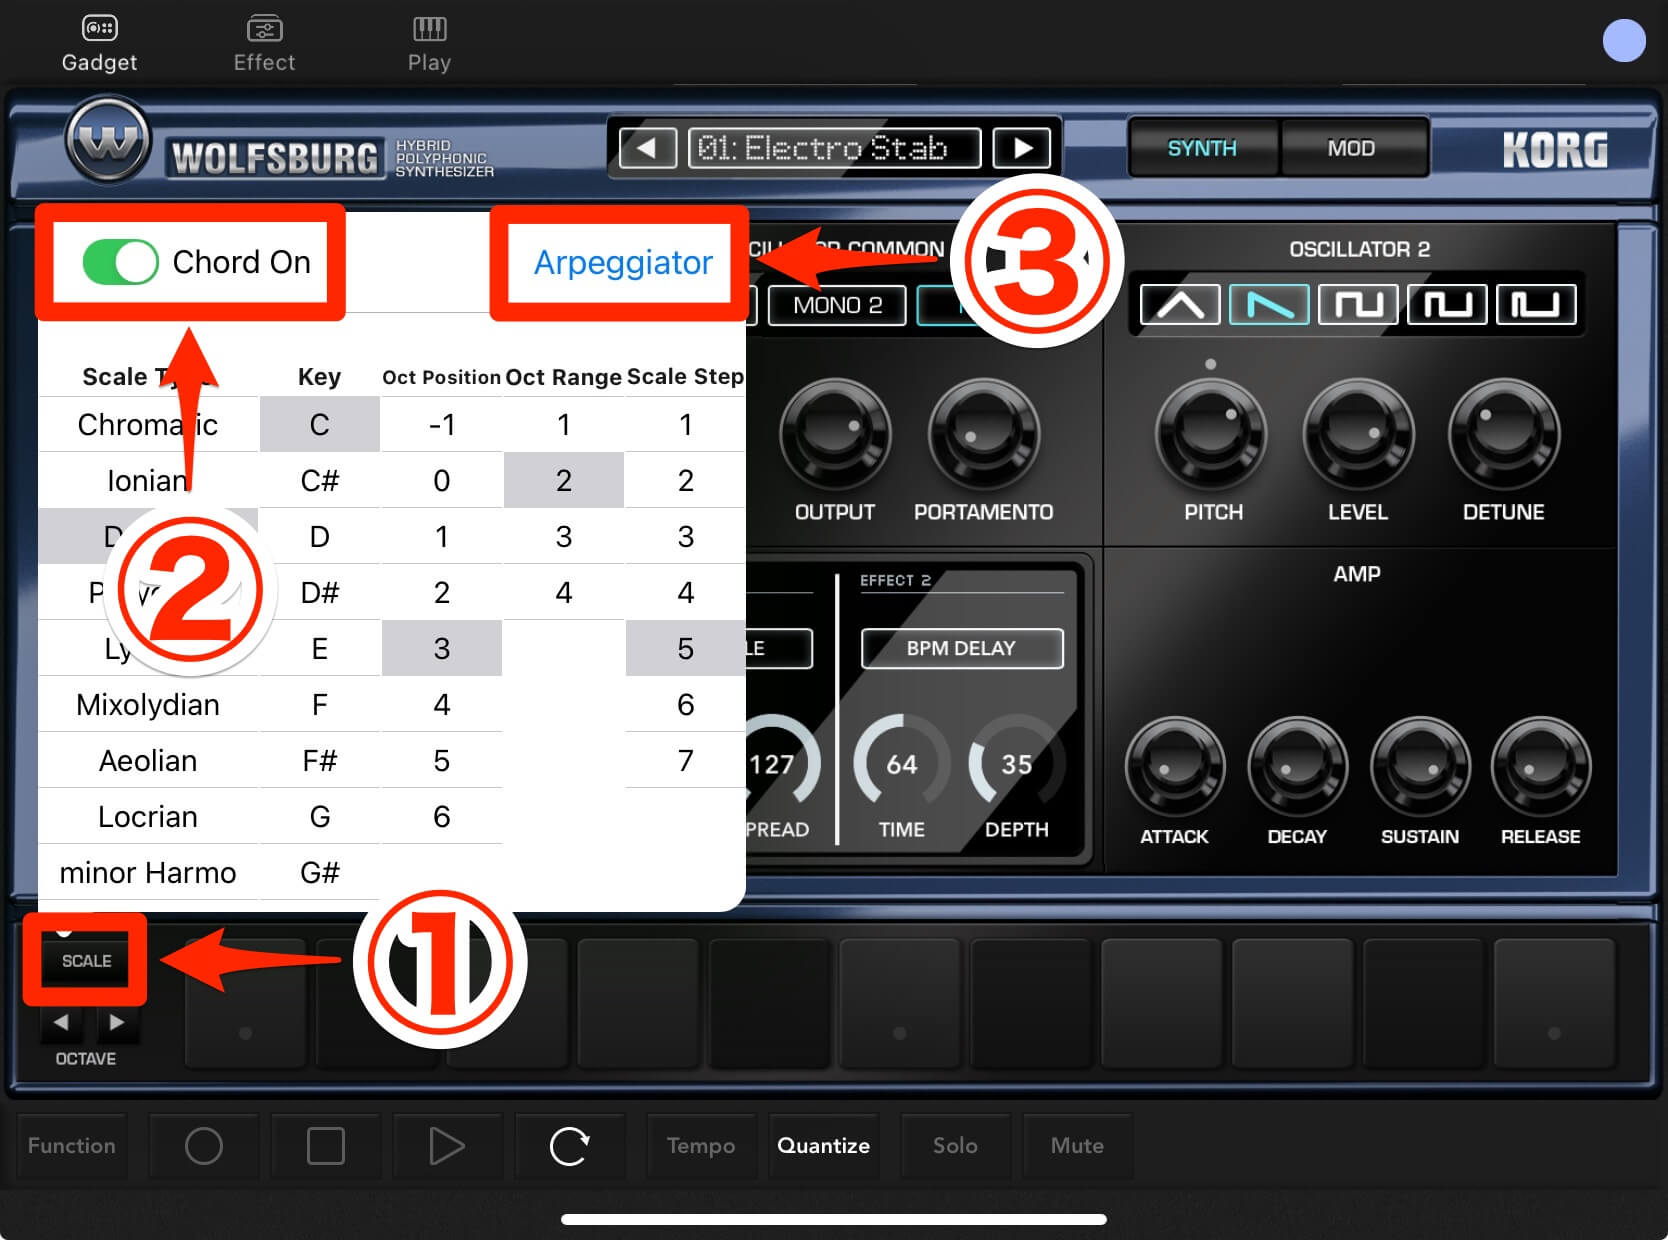Image resolution: width=1668 pixels, height=1240 pixels.
Task: Toggle Solo for this track
Action: [x=955, y=1145]
